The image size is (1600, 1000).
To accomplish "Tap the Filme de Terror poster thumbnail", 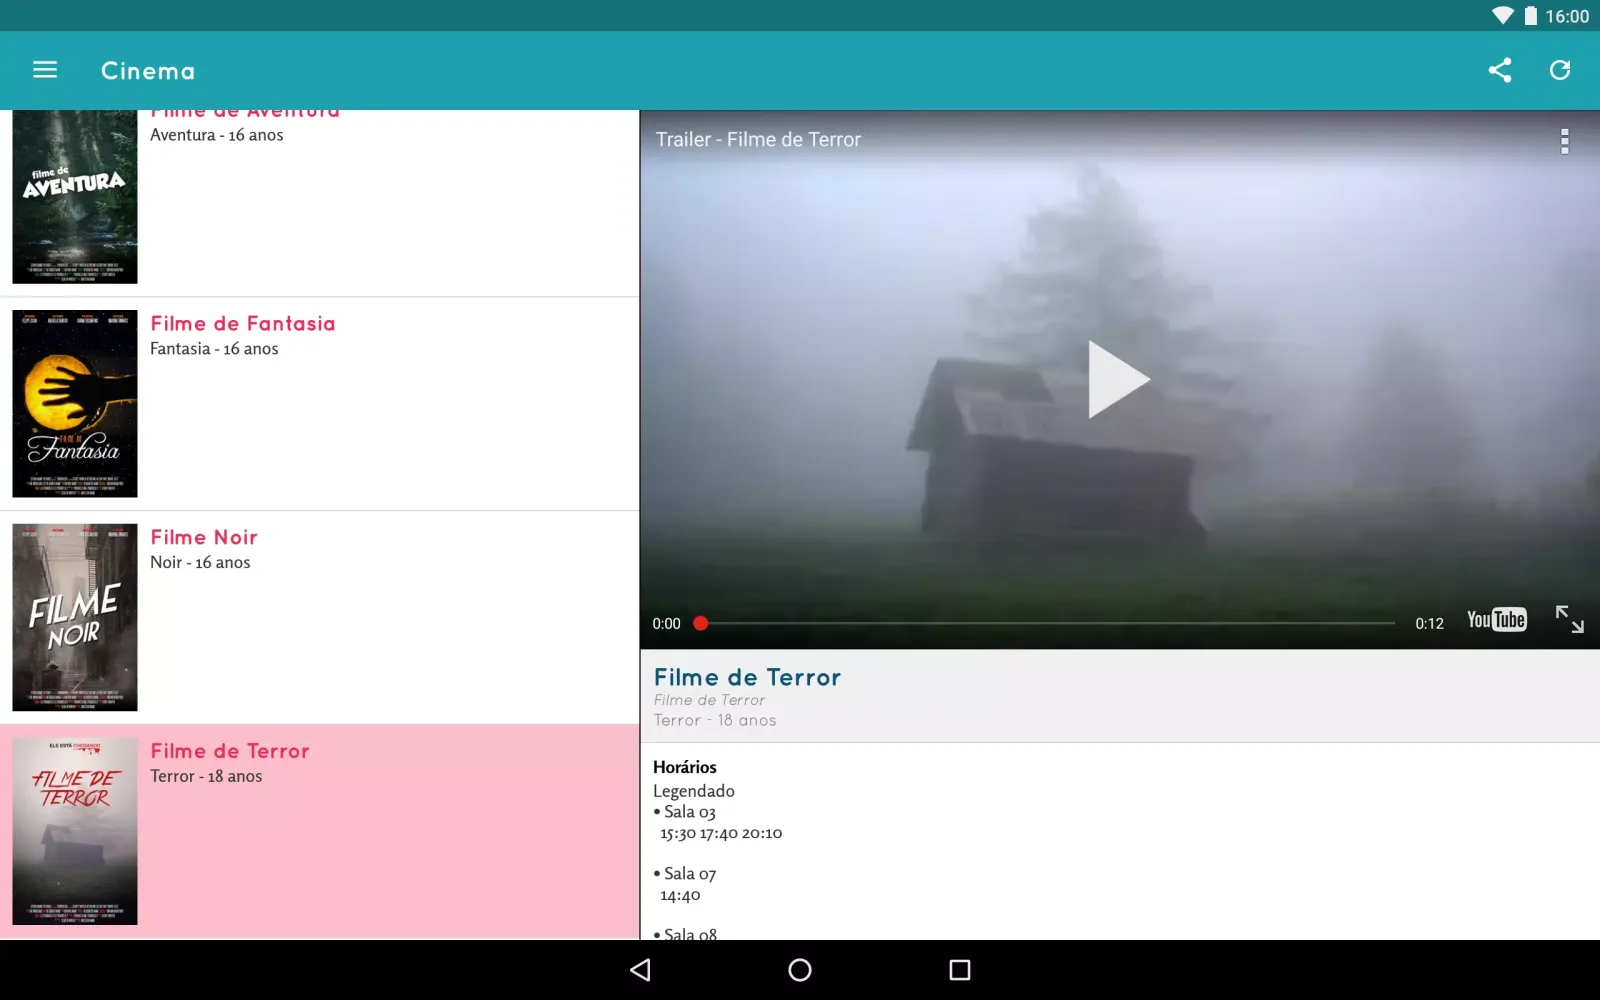I will pos(74,831).
